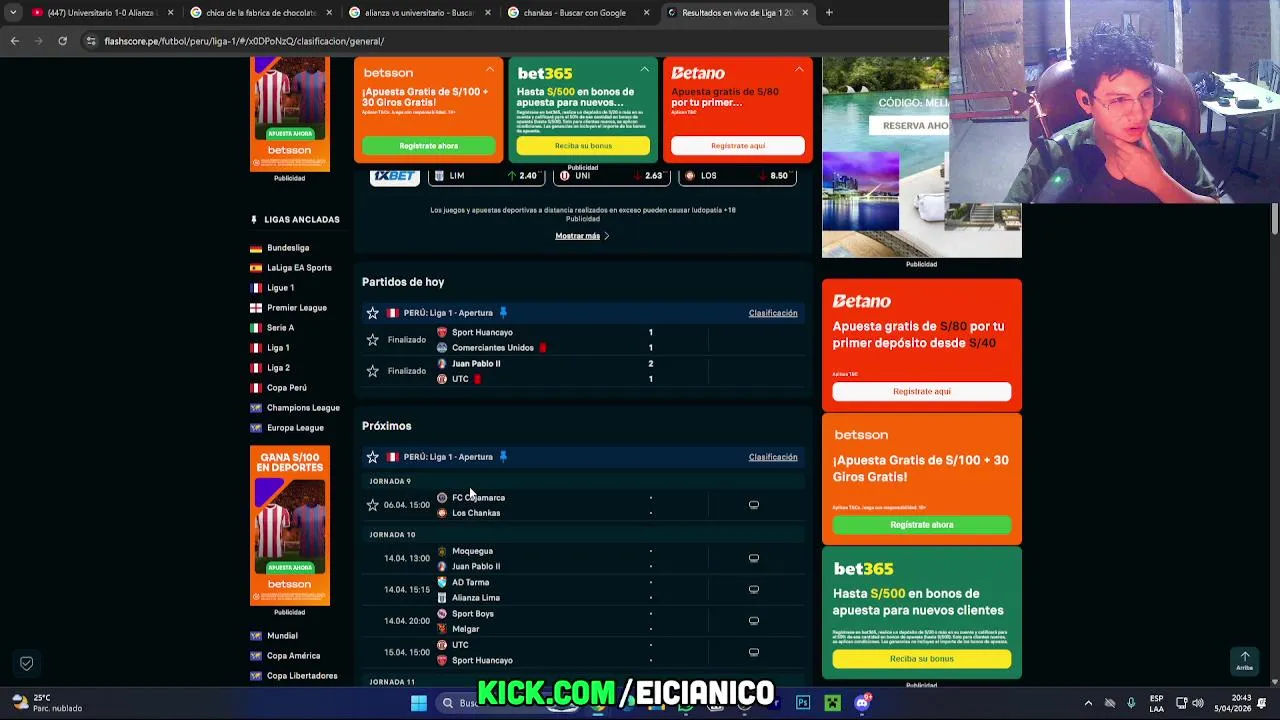Select LIM odds 2.40
The height and width of the screenshot is (720, 1280).
[487, 176]
